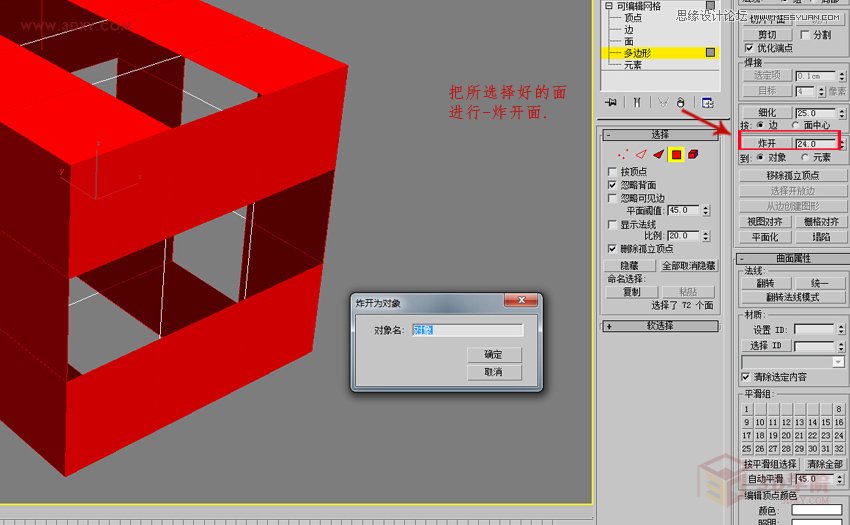The width and height of the screenshot is (850, 525).
Task: Collapse the 曲面属性 rollout
Action: coord(793,258)
